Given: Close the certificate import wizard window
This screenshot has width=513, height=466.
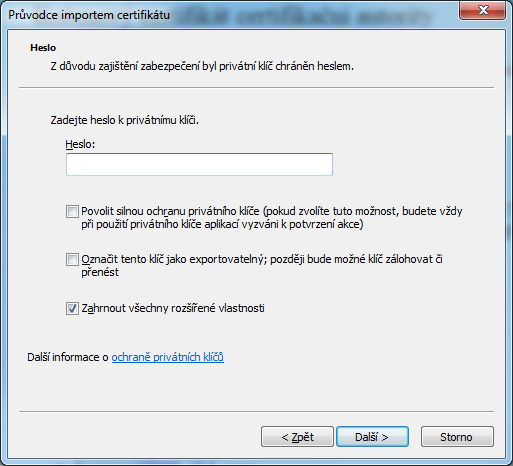Looking at the screenshot, I should 483,10.
